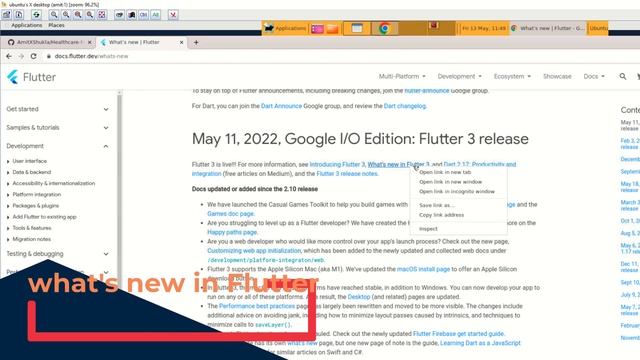Open the Introducing Flutter 3 link
Image resolution: width=640 pixels, height=360 pixels.
coord(337,164)
